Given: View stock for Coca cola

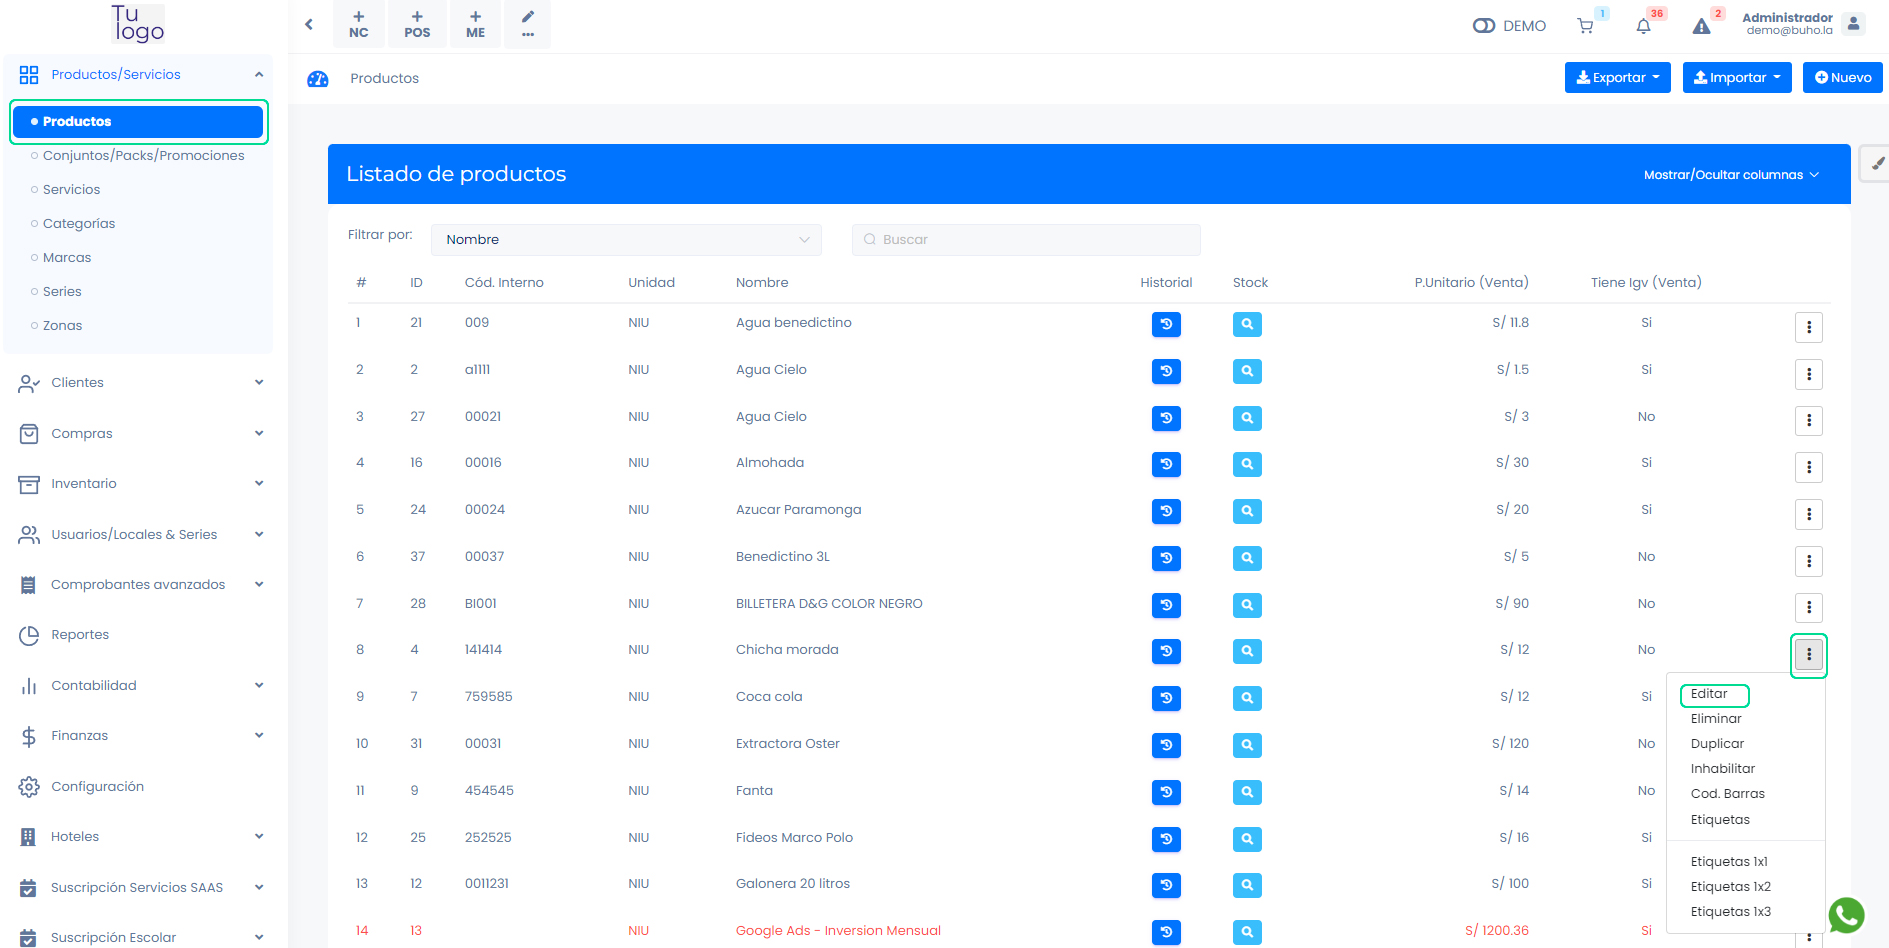Looking at the screenshot, I should (1247, 698).
